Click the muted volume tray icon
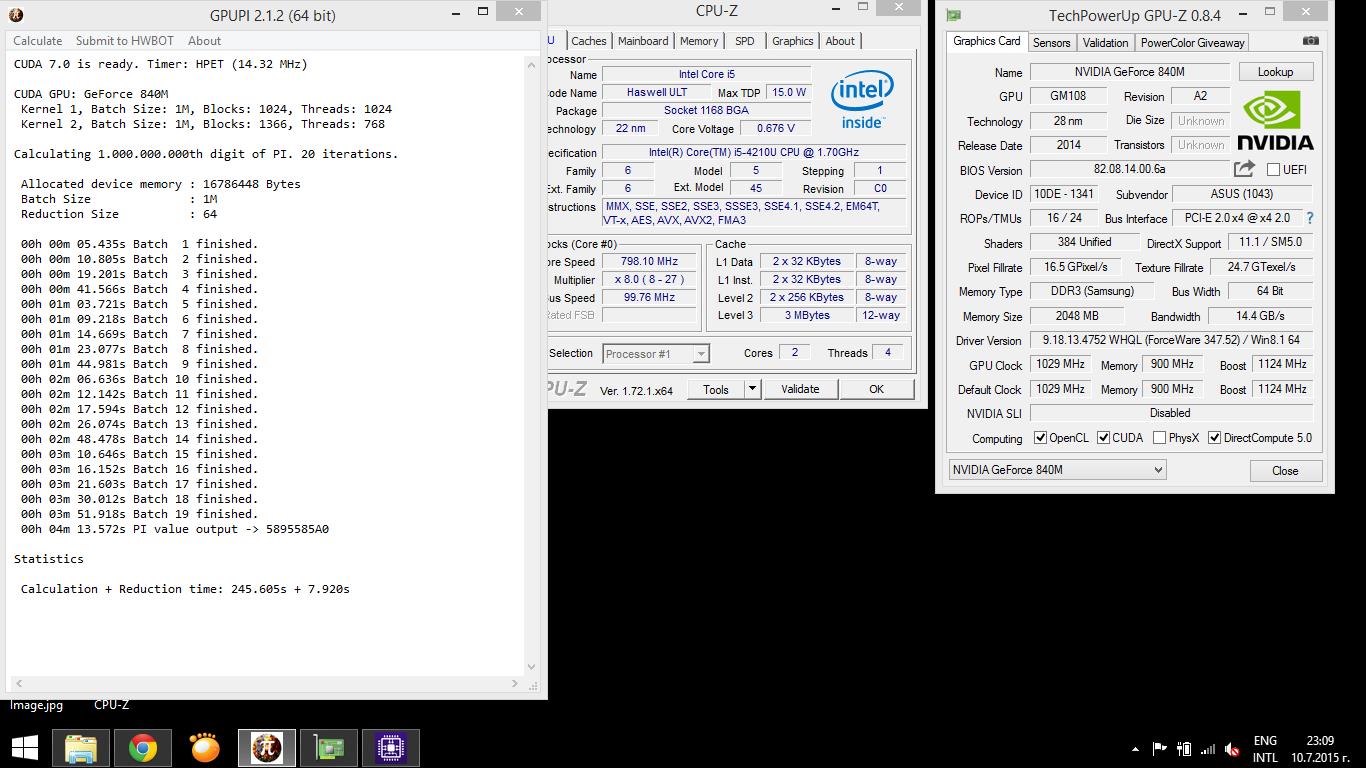The width and height of the screenshot is (1366, 768). coord(1232,749)
